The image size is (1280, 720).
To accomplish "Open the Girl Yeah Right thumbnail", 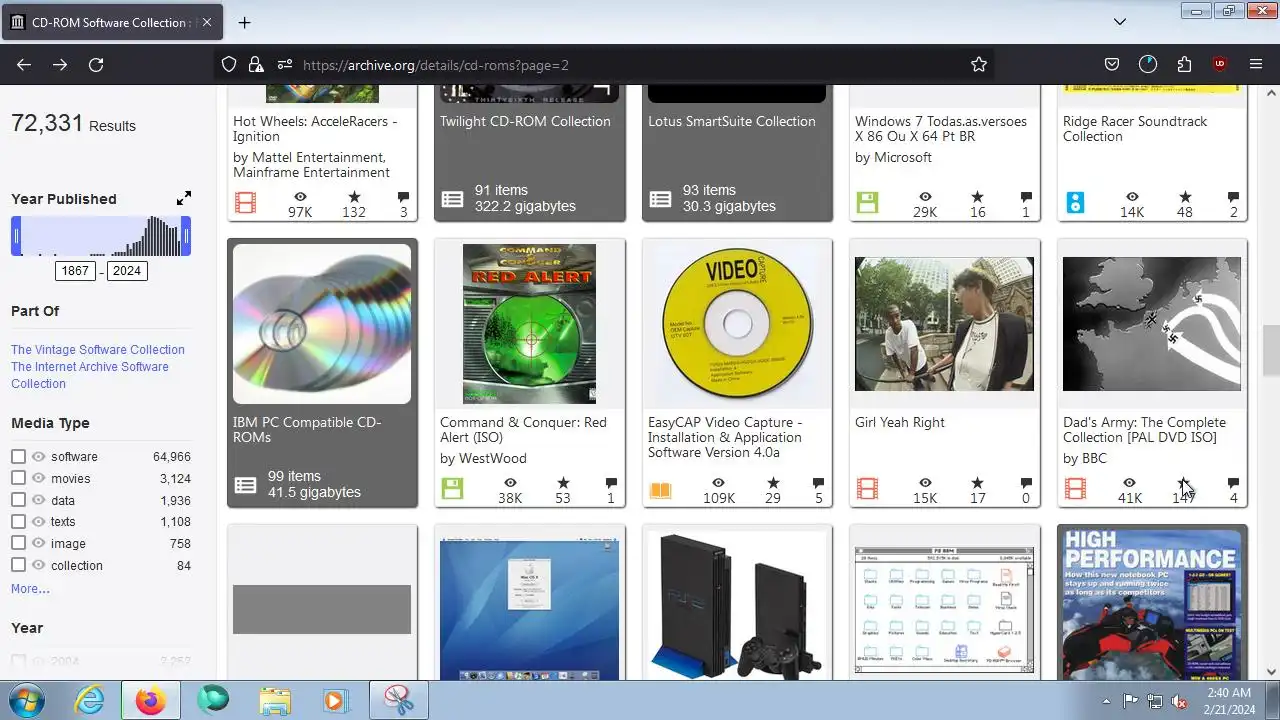I will [x=944, y=324].
